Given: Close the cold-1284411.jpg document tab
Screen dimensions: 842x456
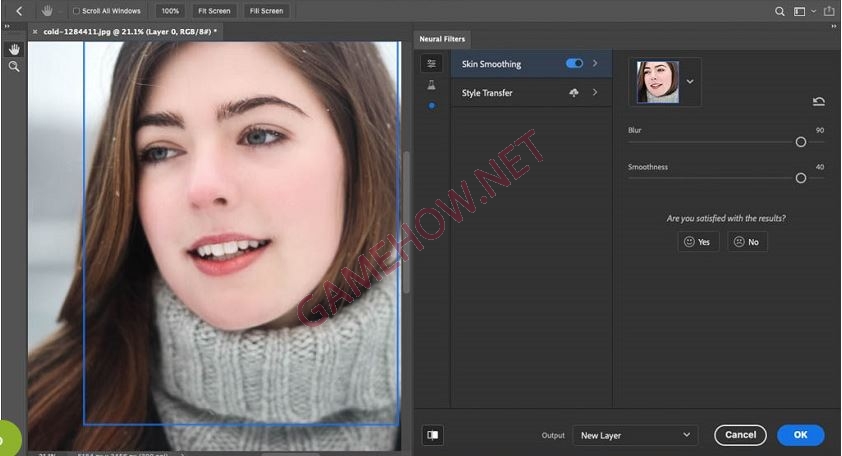Looking at the screenshot, I should pyautogui.click(x=35, y=32).
